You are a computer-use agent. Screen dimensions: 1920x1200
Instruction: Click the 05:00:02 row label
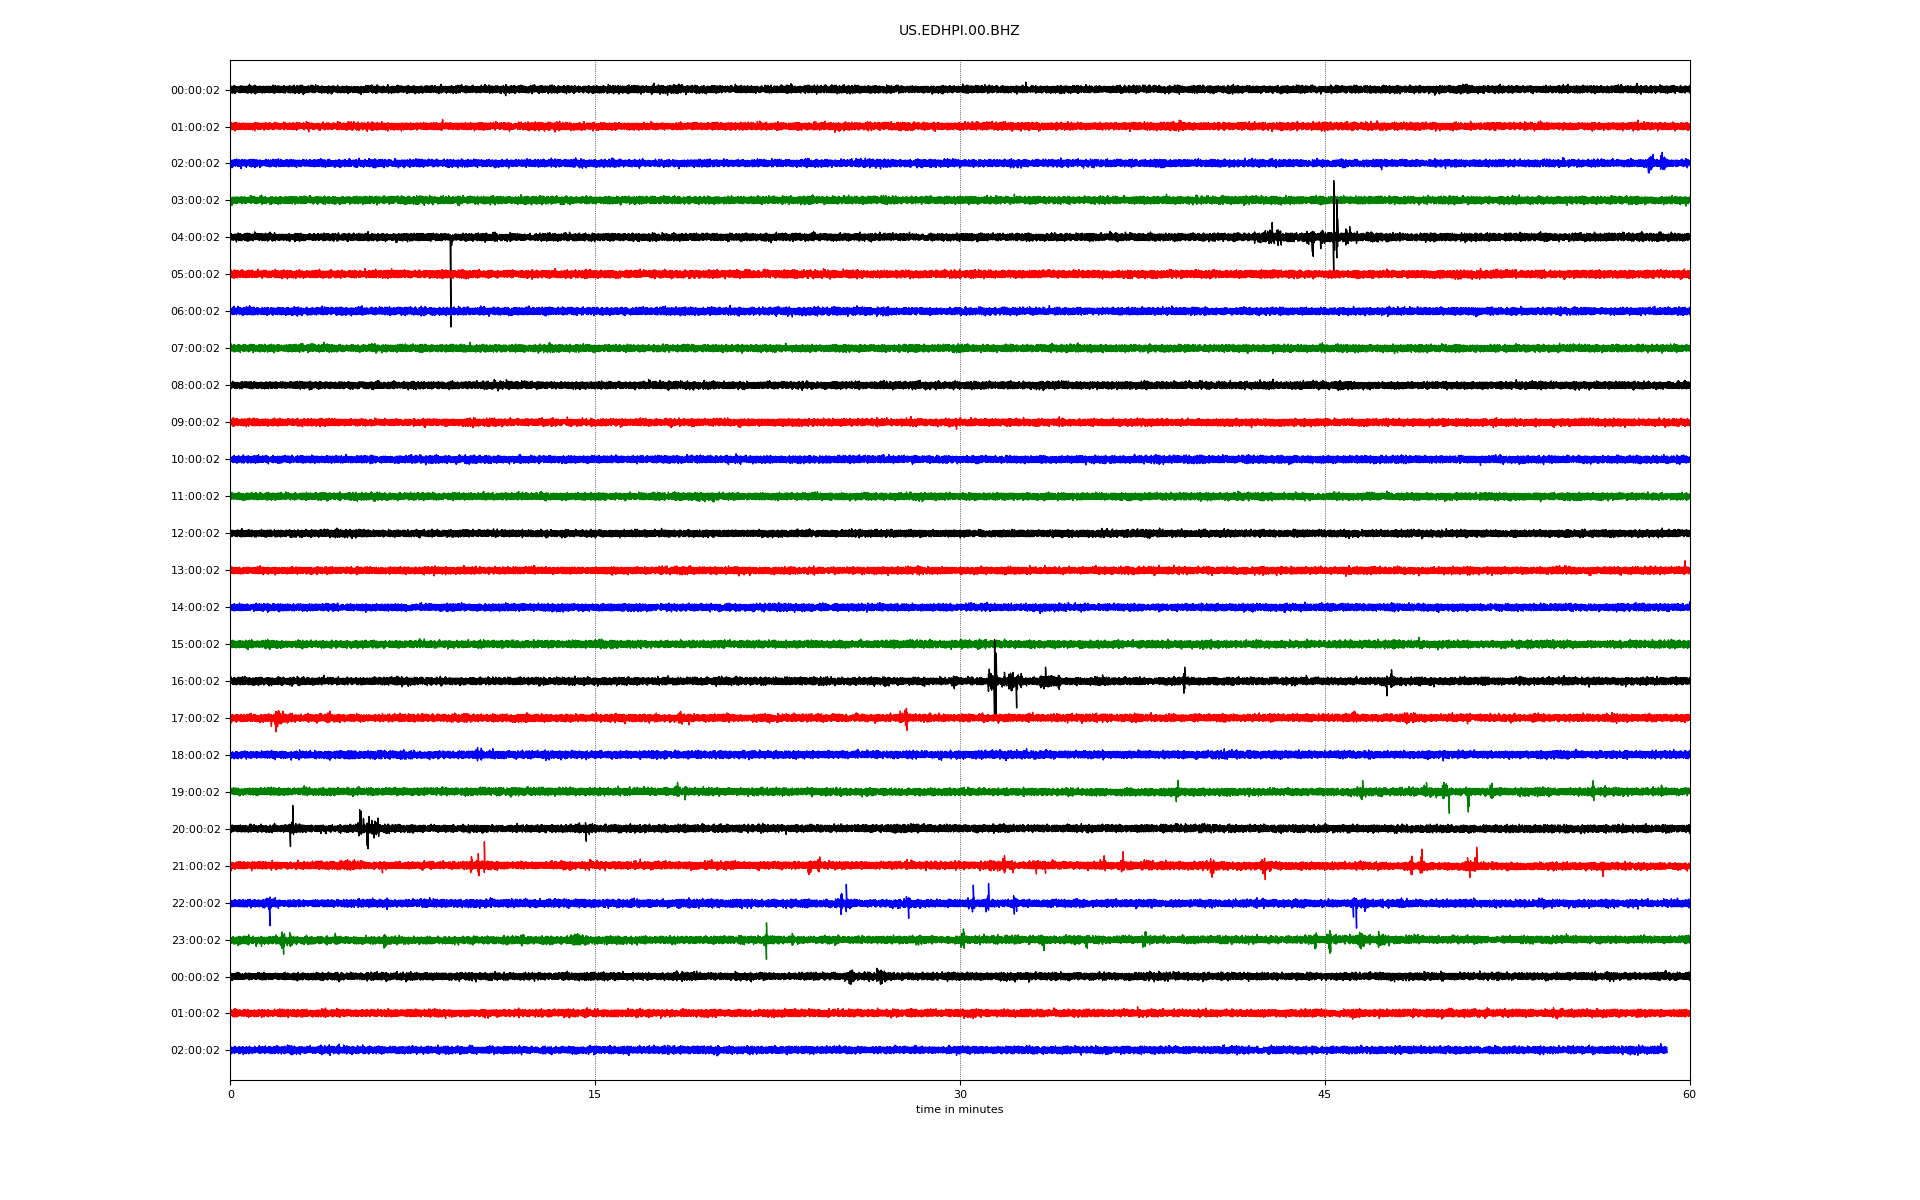point(195,275)
